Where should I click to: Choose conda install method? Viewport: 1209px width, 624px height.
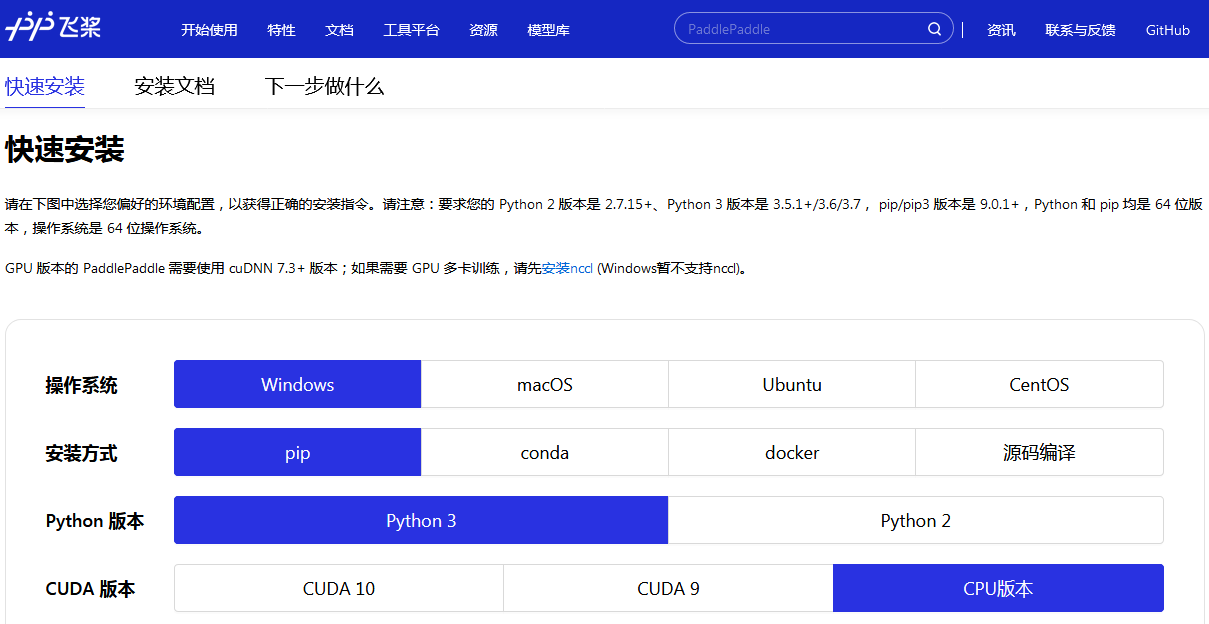[545, 452]
